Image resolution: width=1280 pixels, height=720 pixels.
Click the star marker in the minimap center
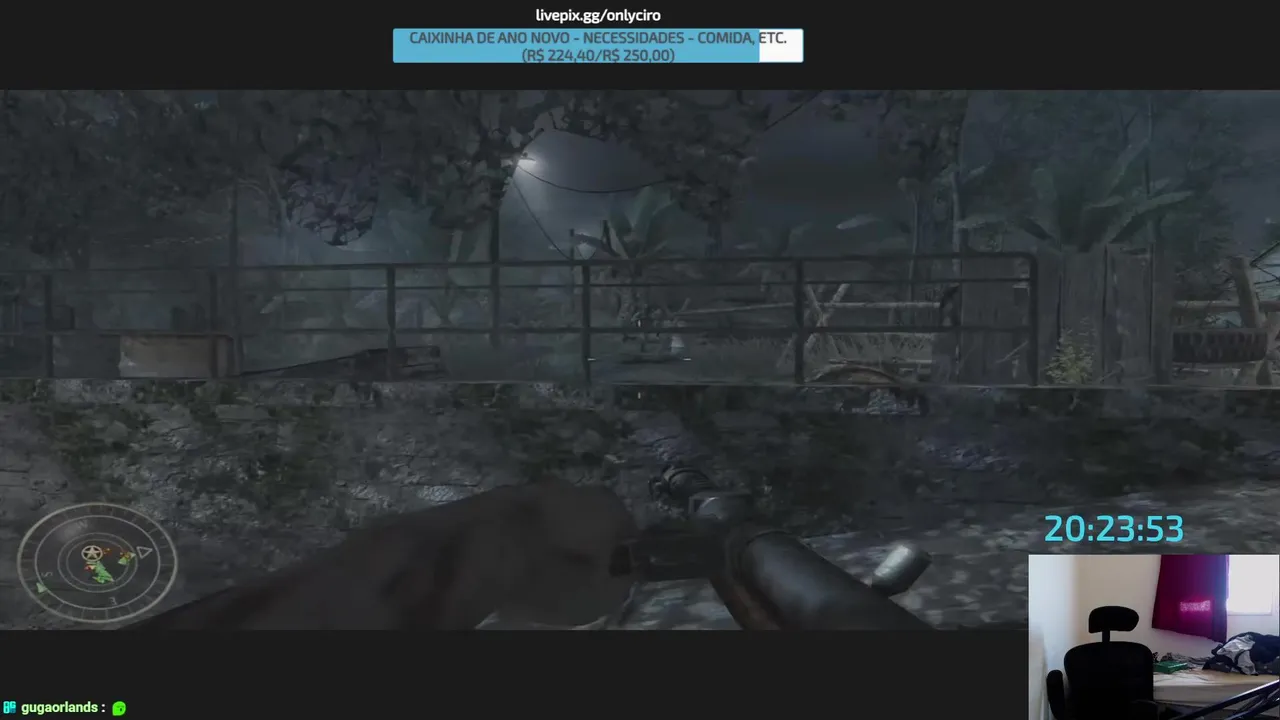click(92, 553)
